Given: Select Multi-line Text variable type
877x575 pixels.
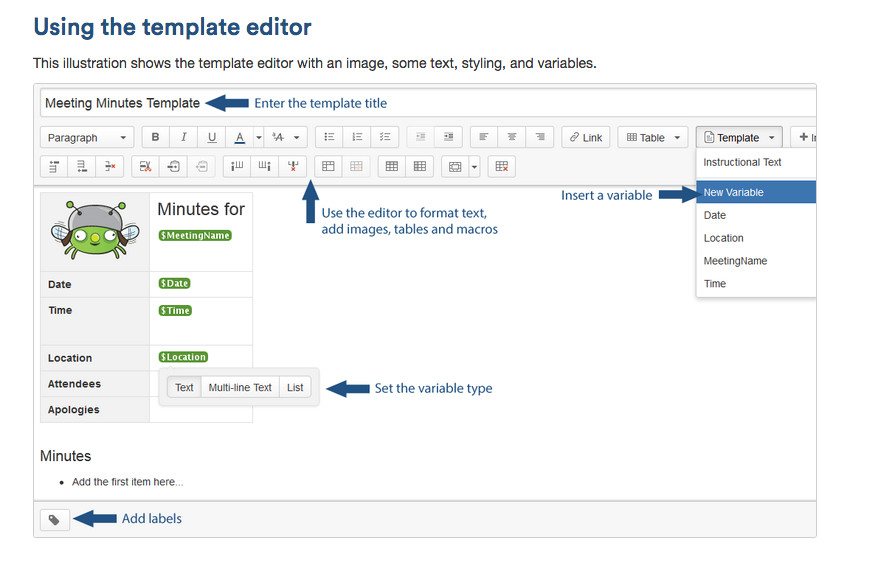Looking at the screenshot, I should [x=240, y=387].
